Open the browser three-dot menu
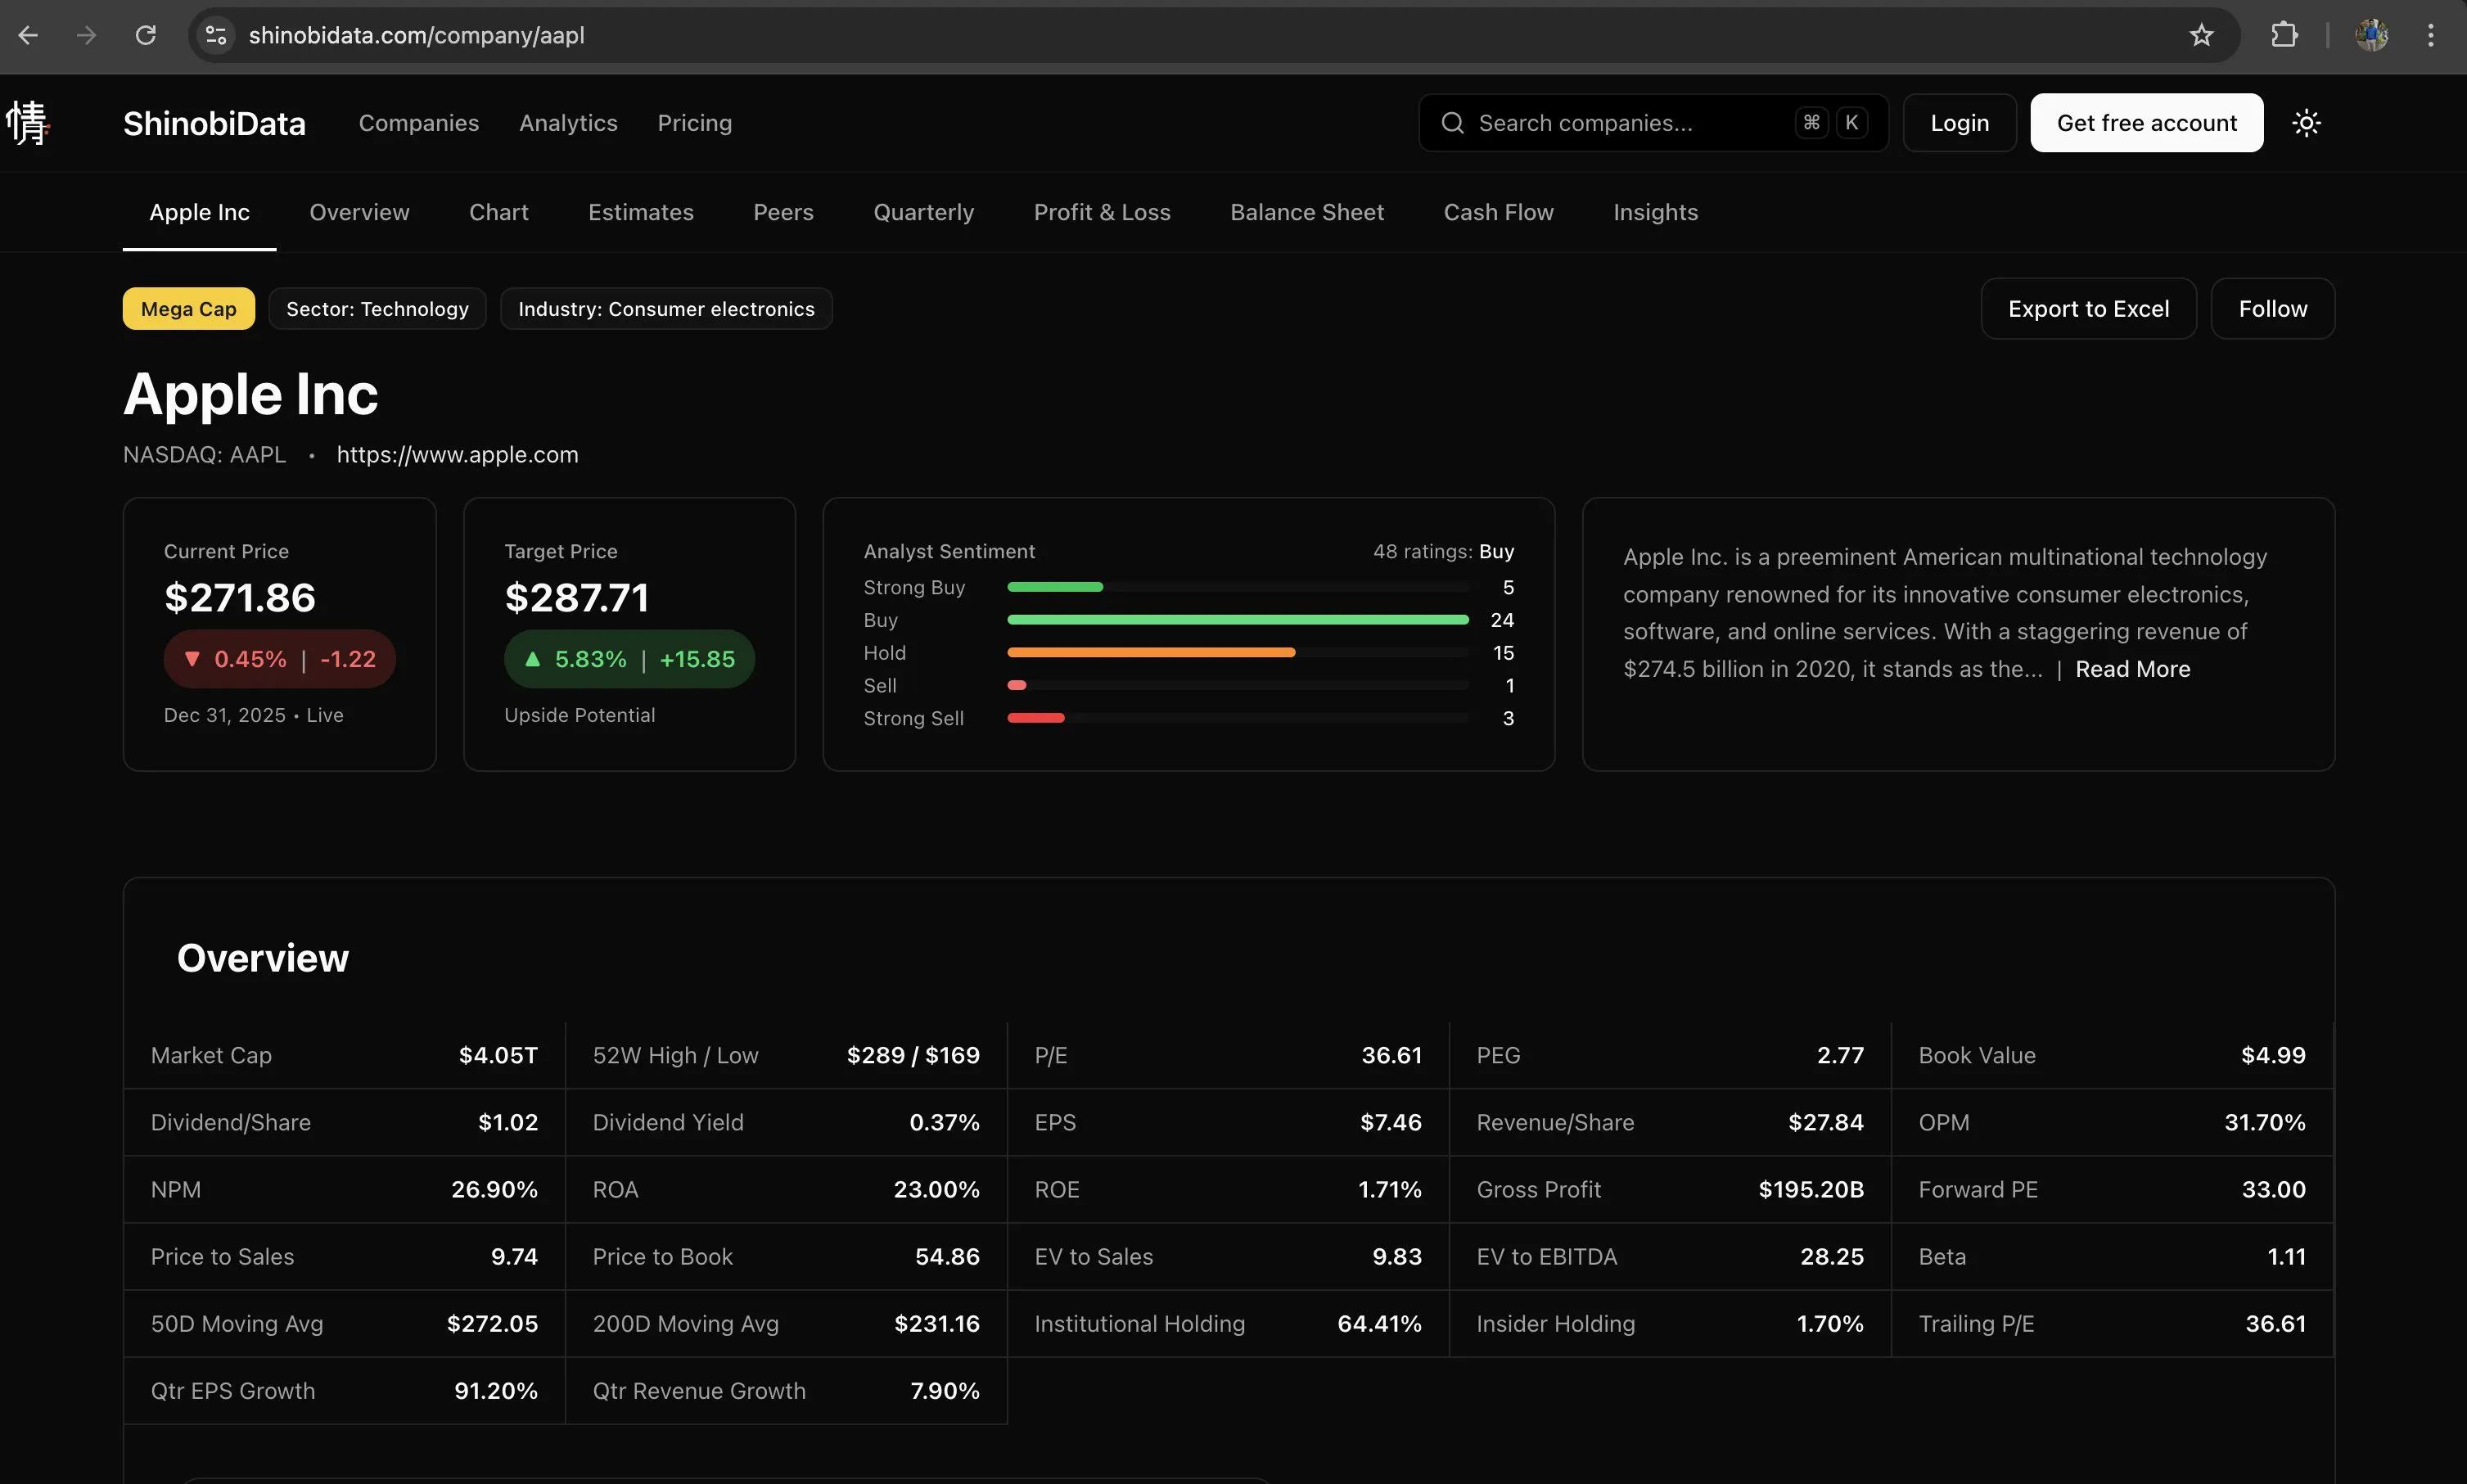 [2430, 36]
